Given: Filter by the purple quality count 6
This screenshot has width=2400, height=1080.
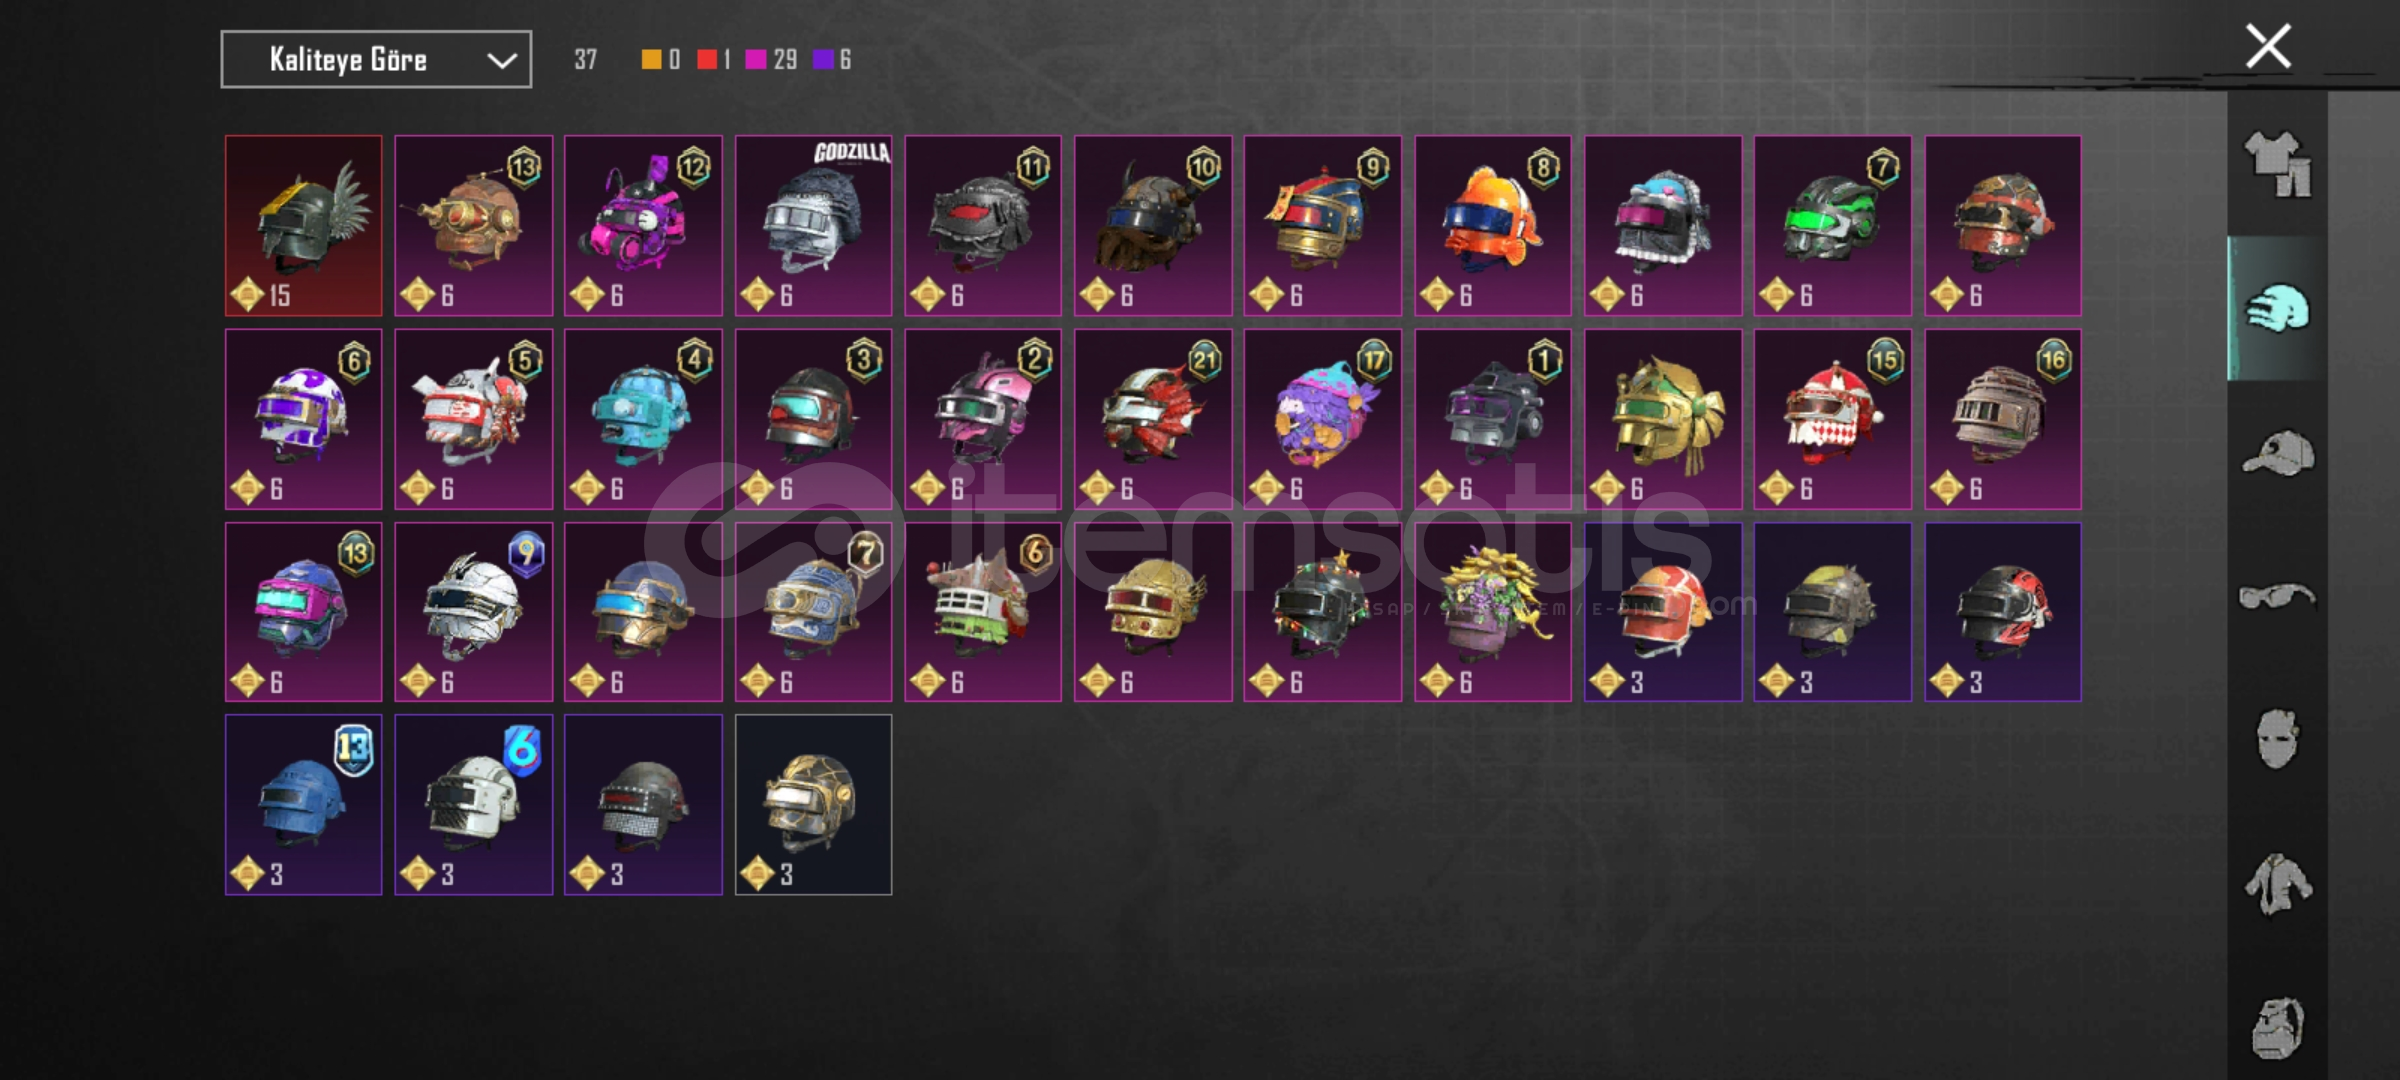Looking at the screenshot, I should coord(832,60).
